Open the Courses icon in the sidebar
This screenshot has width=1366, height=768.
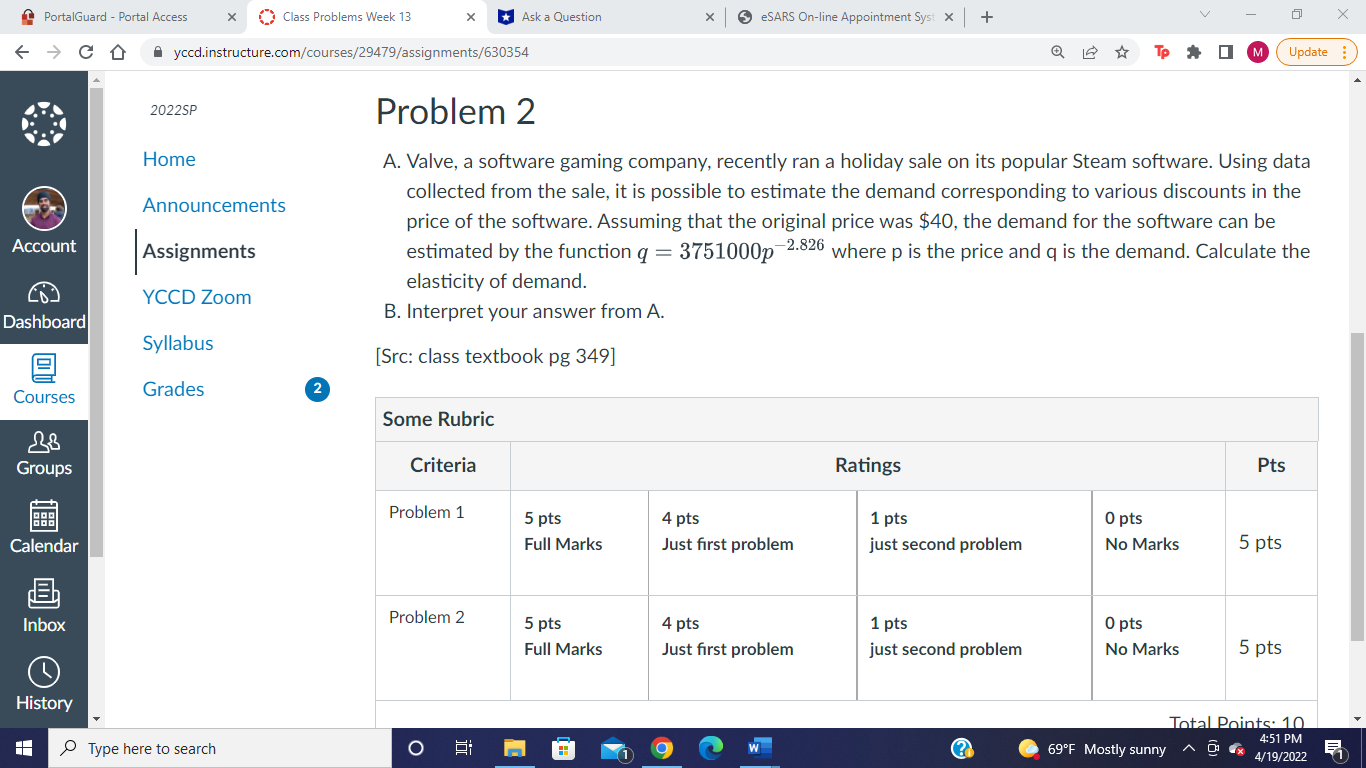coord(44,372)
